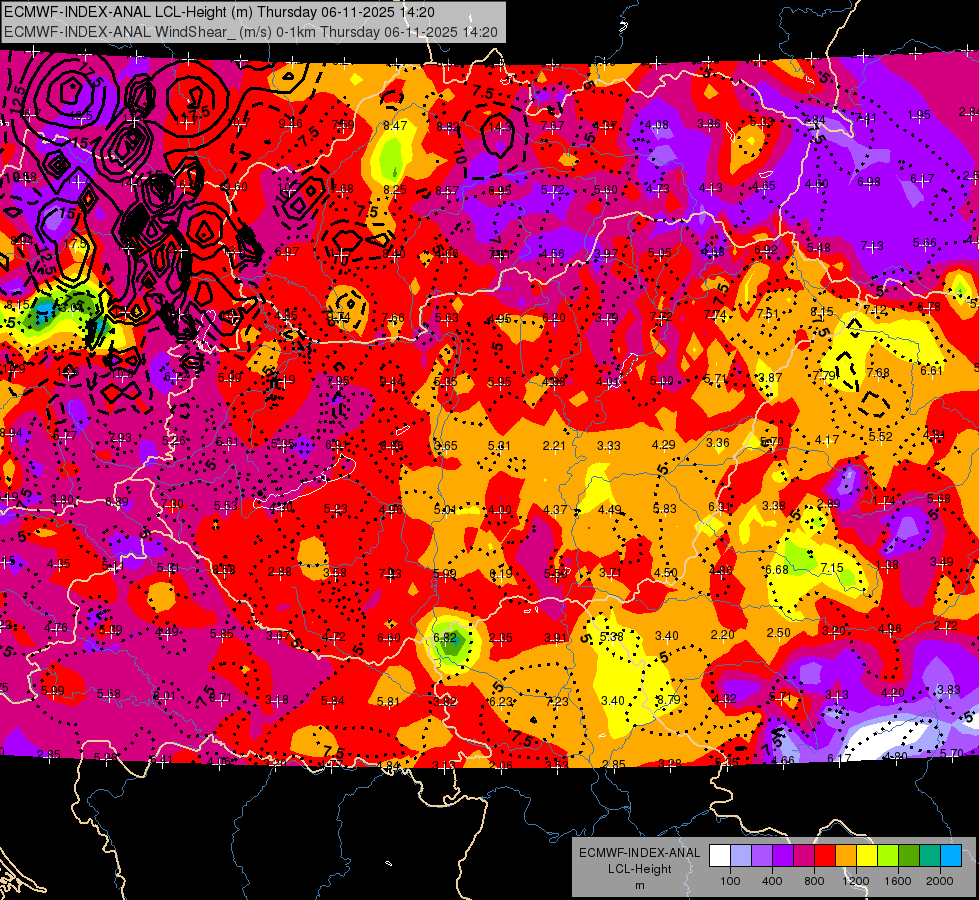Click the grid value 7.23
The image size is (979, 900).
(557, 701)
